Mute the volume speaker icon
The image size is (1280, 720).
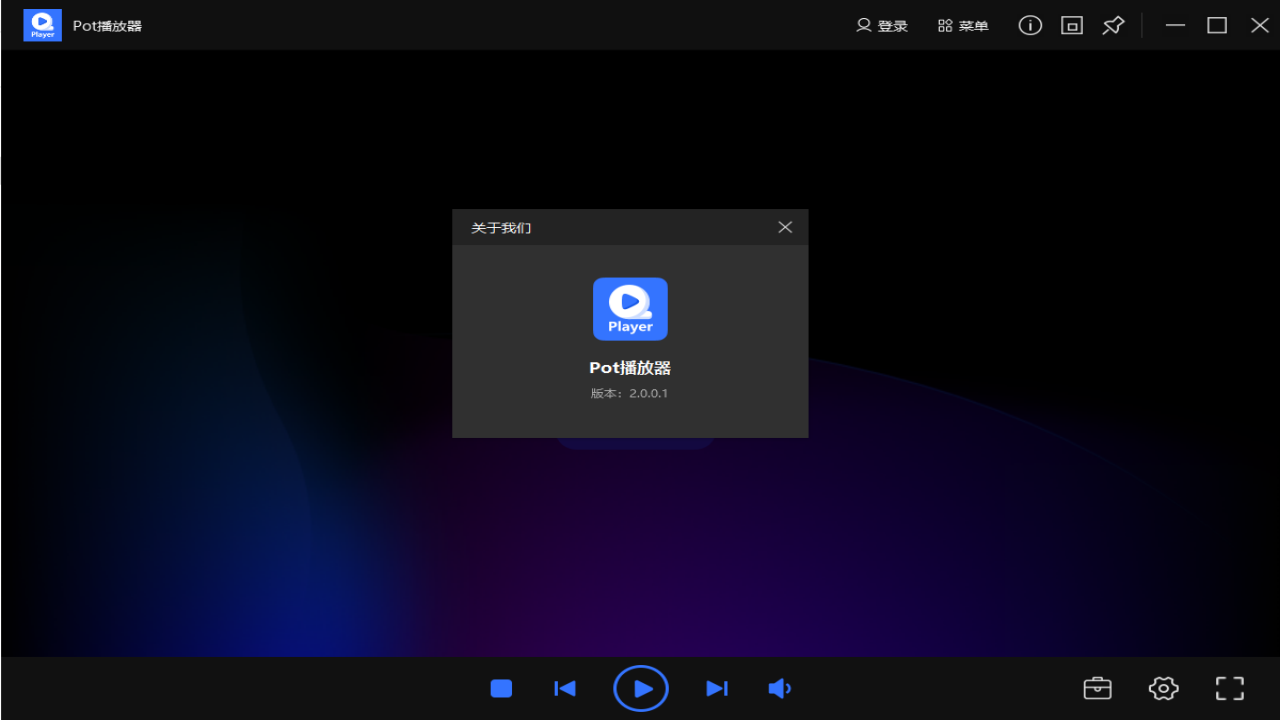click(780, 688)
